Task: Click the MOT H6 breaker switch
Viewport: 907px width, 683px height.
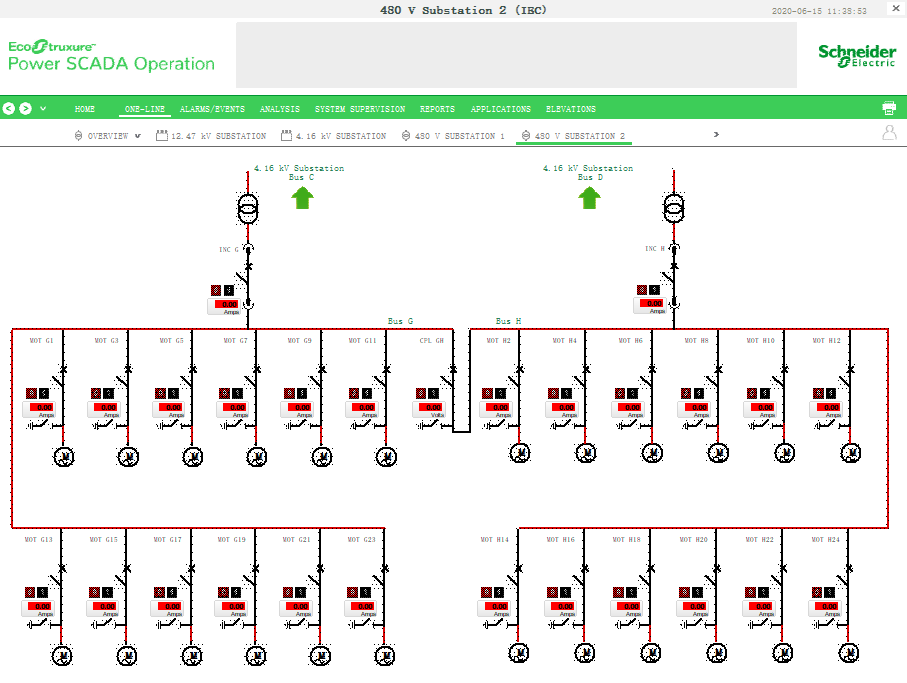Action: [x=648, y=378]
